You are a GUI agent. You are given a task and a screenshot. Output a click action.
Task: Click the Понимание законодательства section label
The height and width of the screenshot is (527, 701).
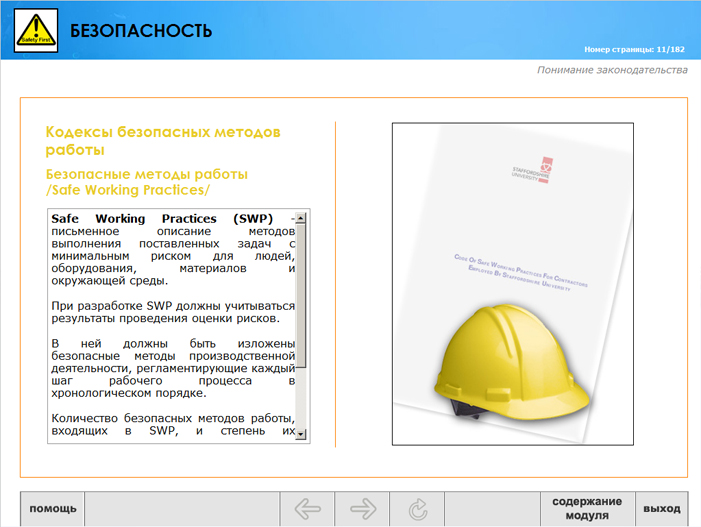(x=612, y=70)
